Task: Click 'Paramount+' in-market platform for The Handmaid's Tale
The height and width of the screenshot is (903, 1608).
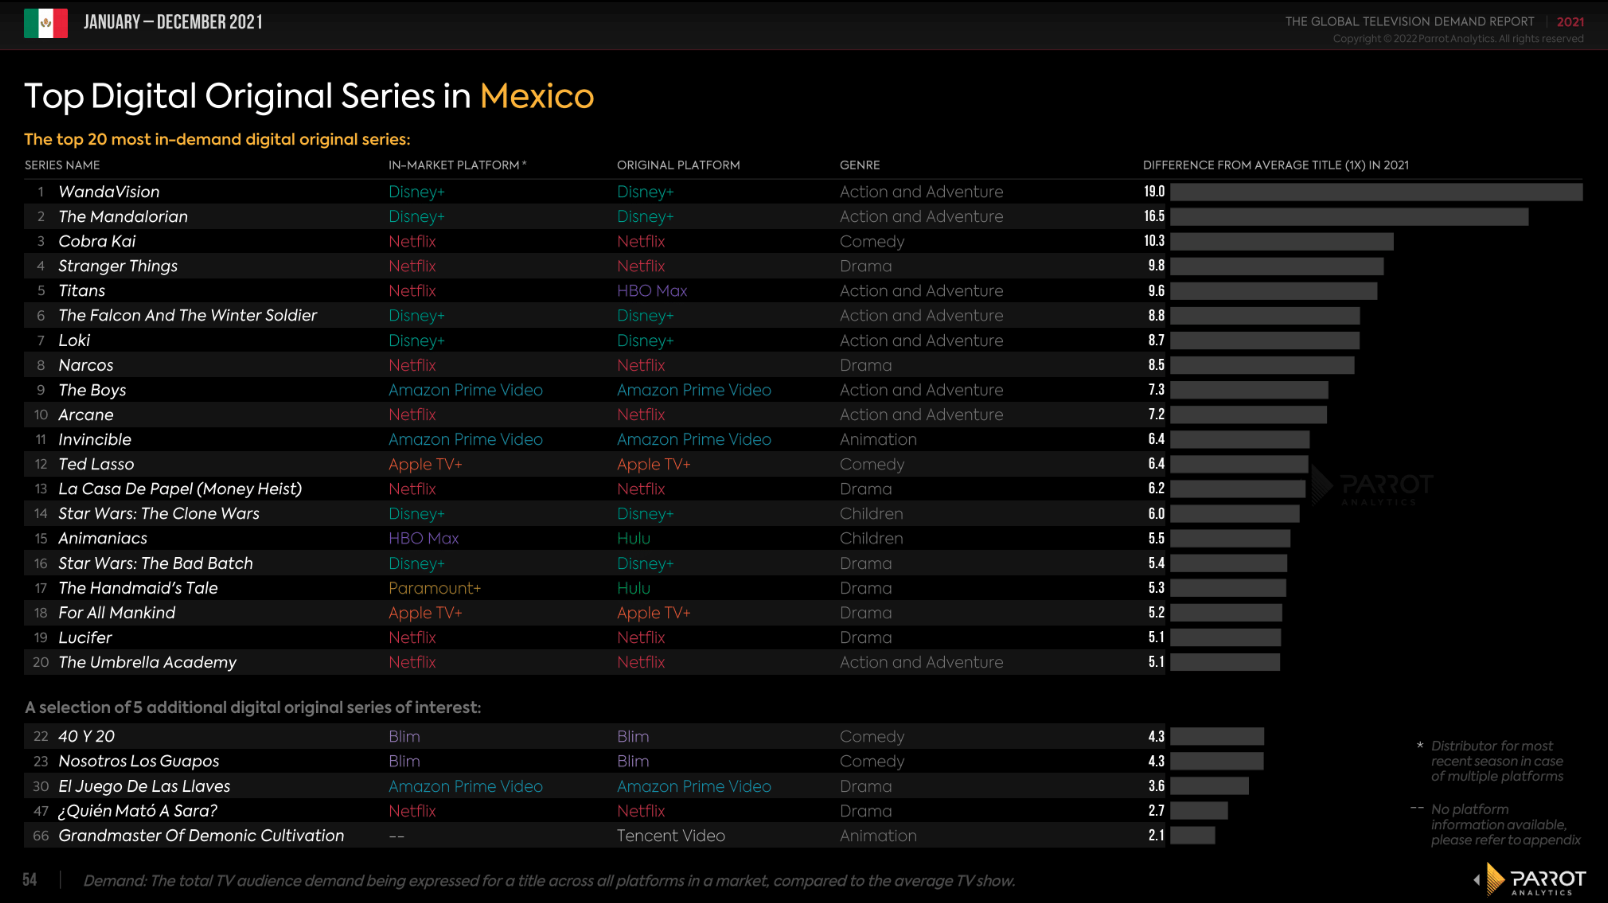Action: (435, 588)
